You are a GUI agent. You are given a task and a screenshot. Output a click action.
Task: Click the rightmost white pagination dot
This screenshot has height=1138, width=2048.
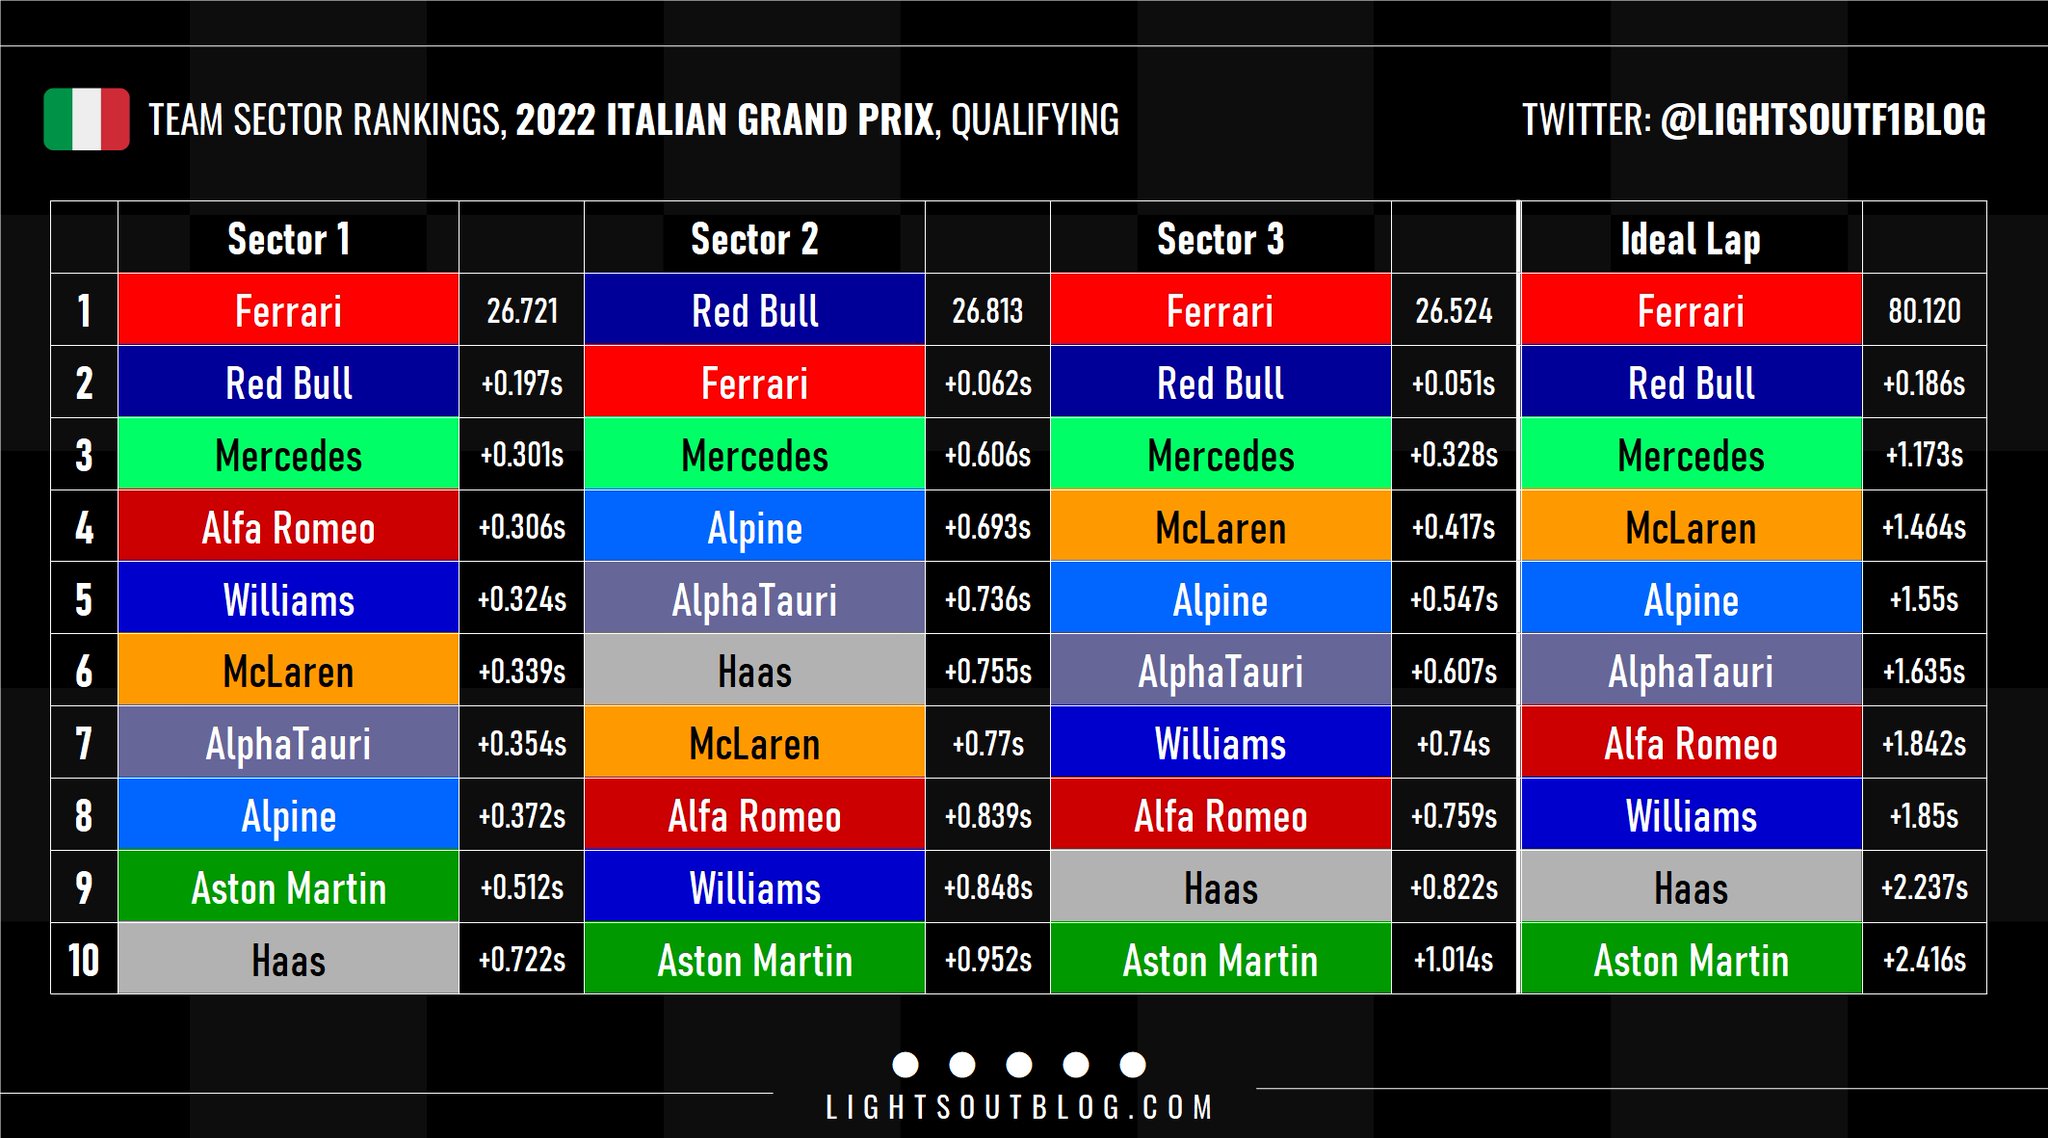click(1132, 1065)
